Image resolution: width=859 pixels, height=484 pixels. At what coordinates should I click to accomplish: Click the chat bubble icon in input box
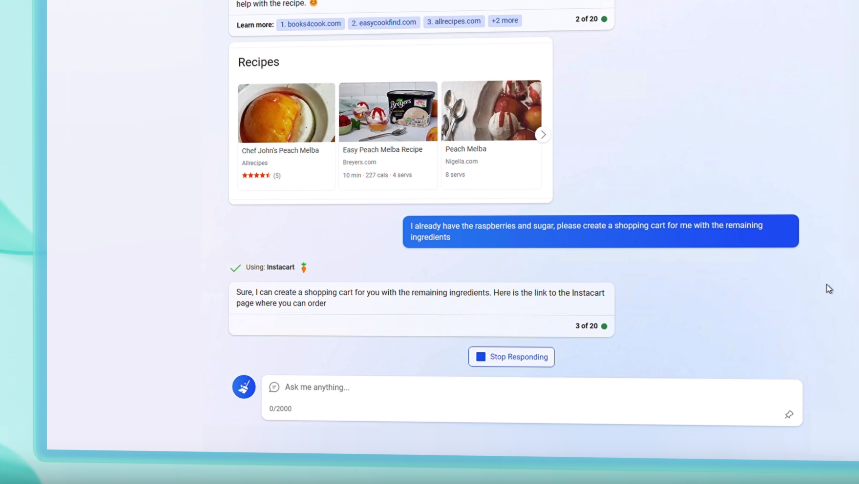tap(274, 387)
